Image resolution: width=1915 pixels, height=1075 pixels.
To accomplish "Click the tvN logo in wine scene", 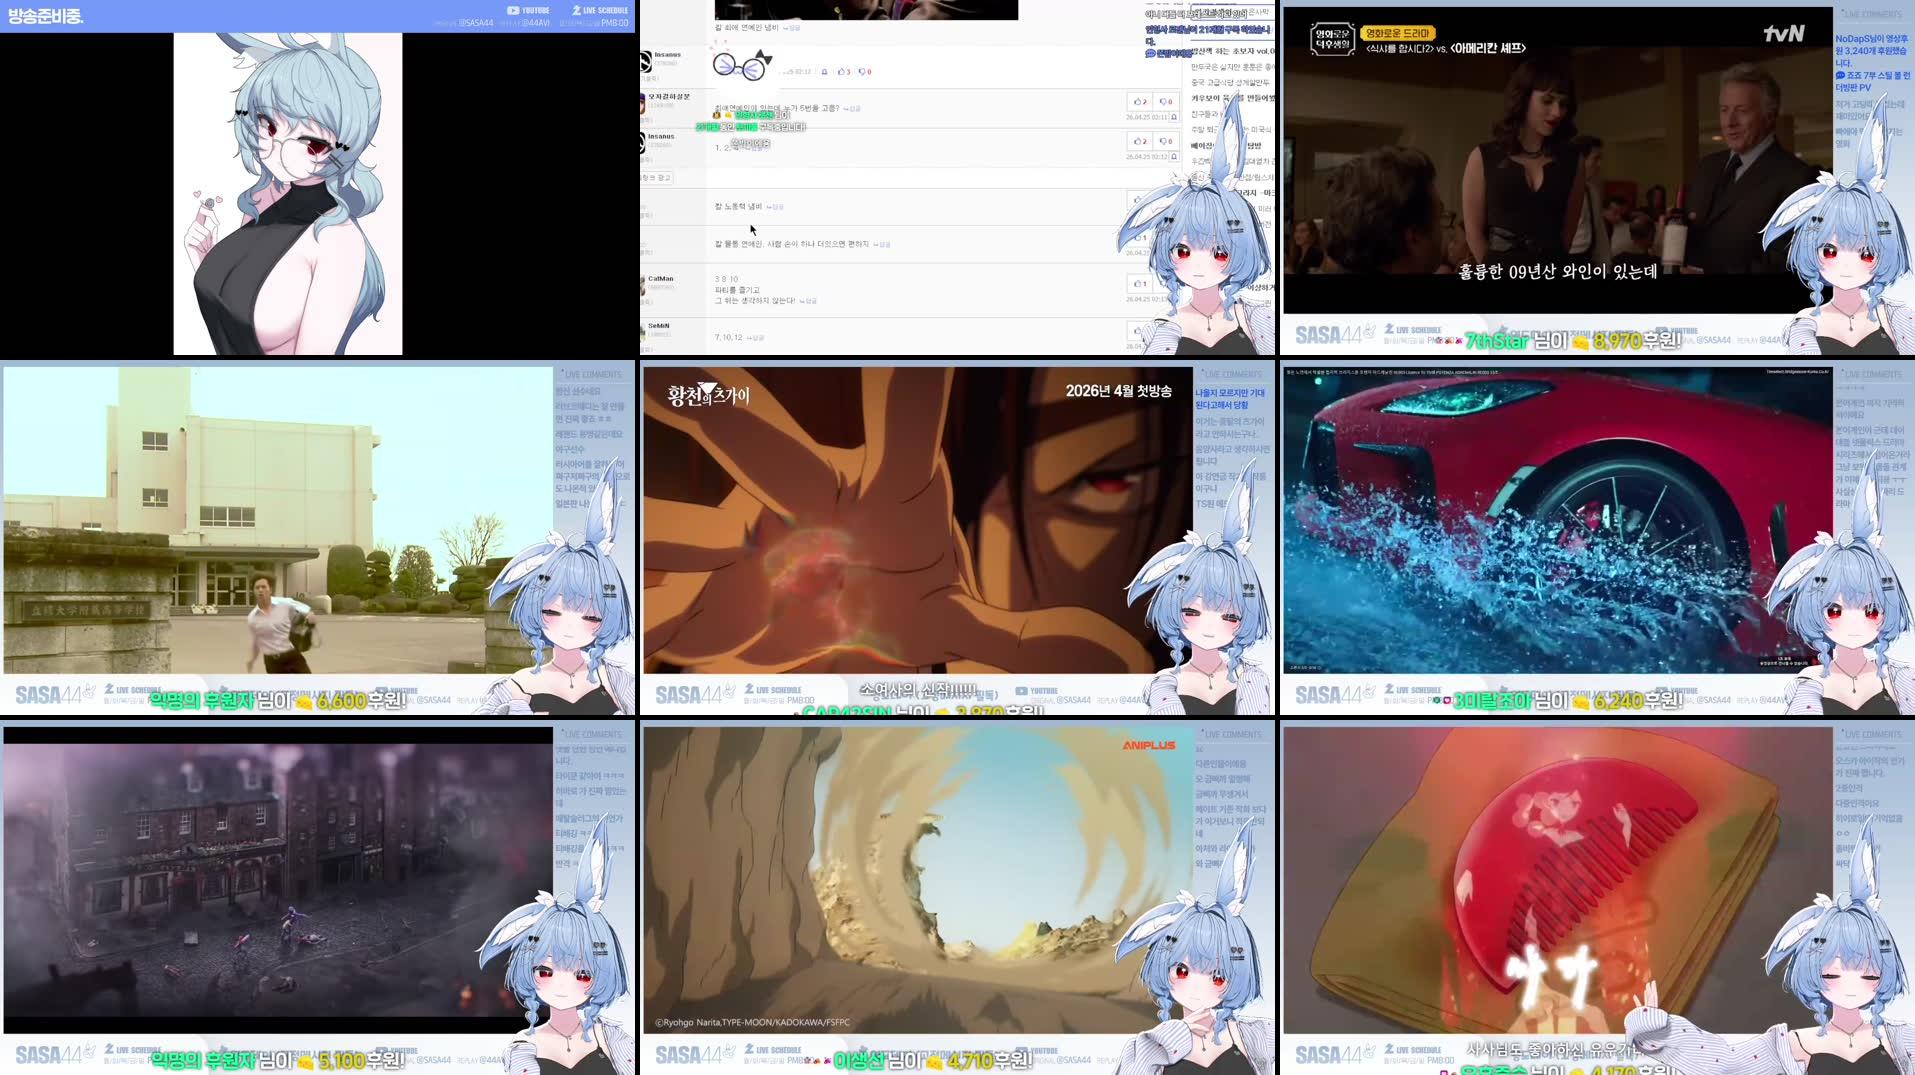I will [1783, 34].
